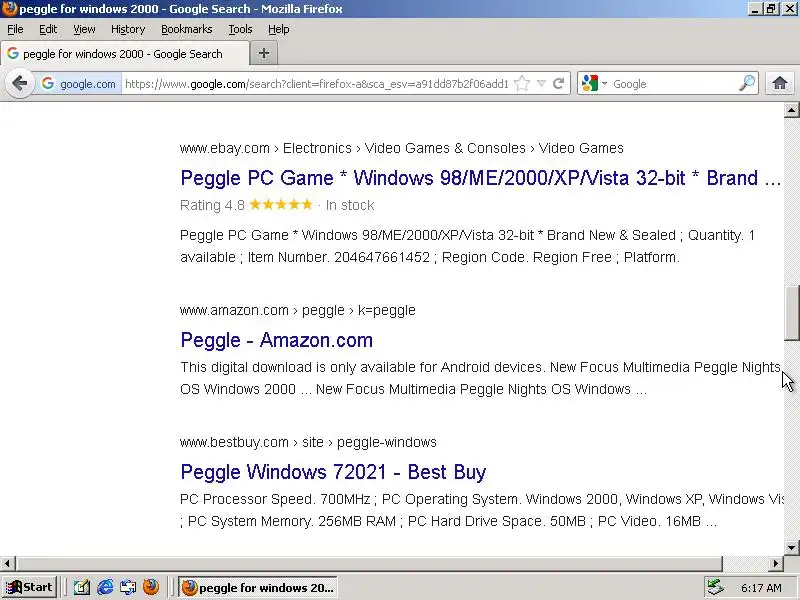Open the Help menu
This screenshot has height=600, width=800.
[279, 29]
